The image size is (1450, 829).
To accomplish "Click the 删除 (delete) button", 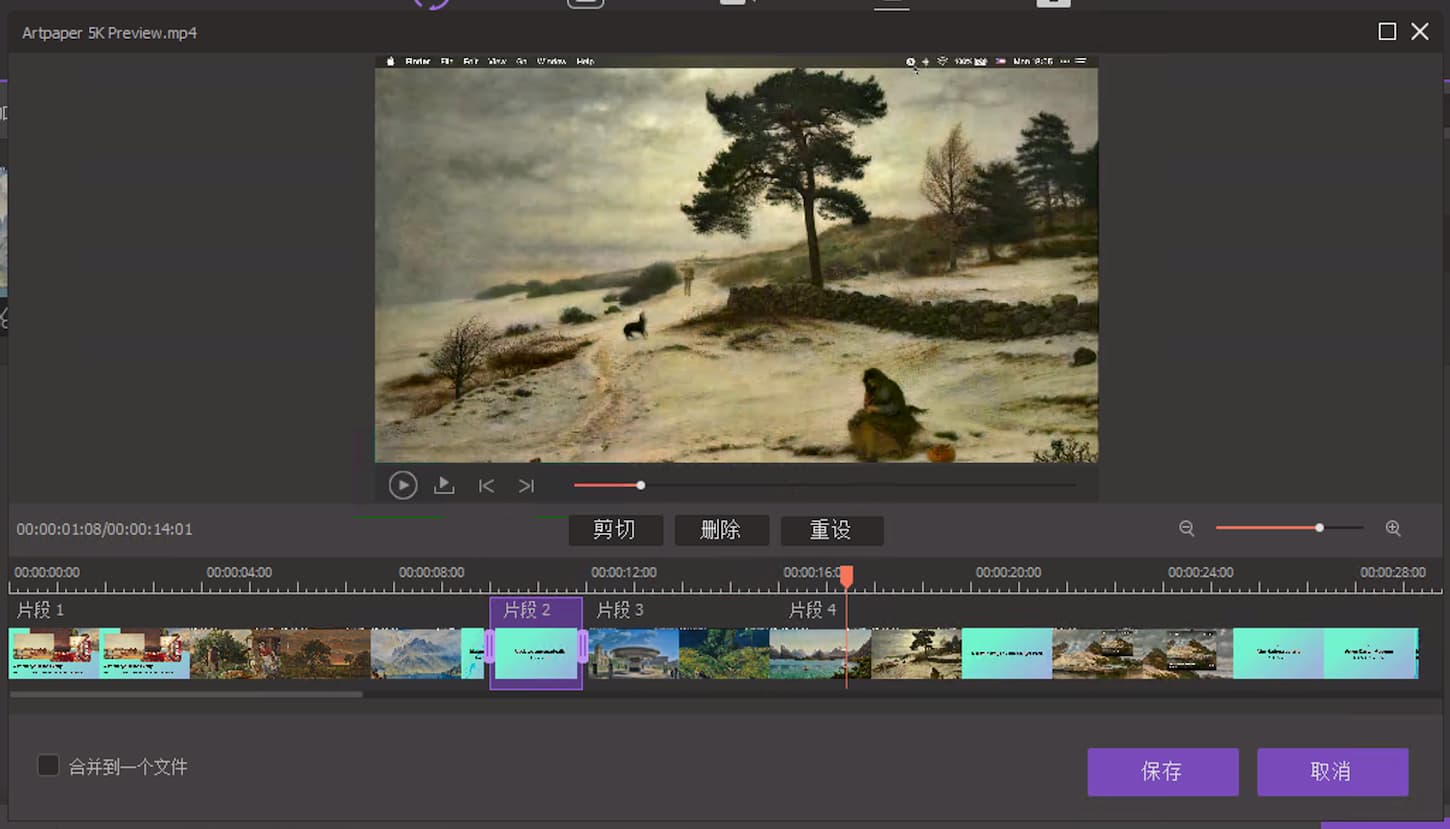I will pos(721,530).
